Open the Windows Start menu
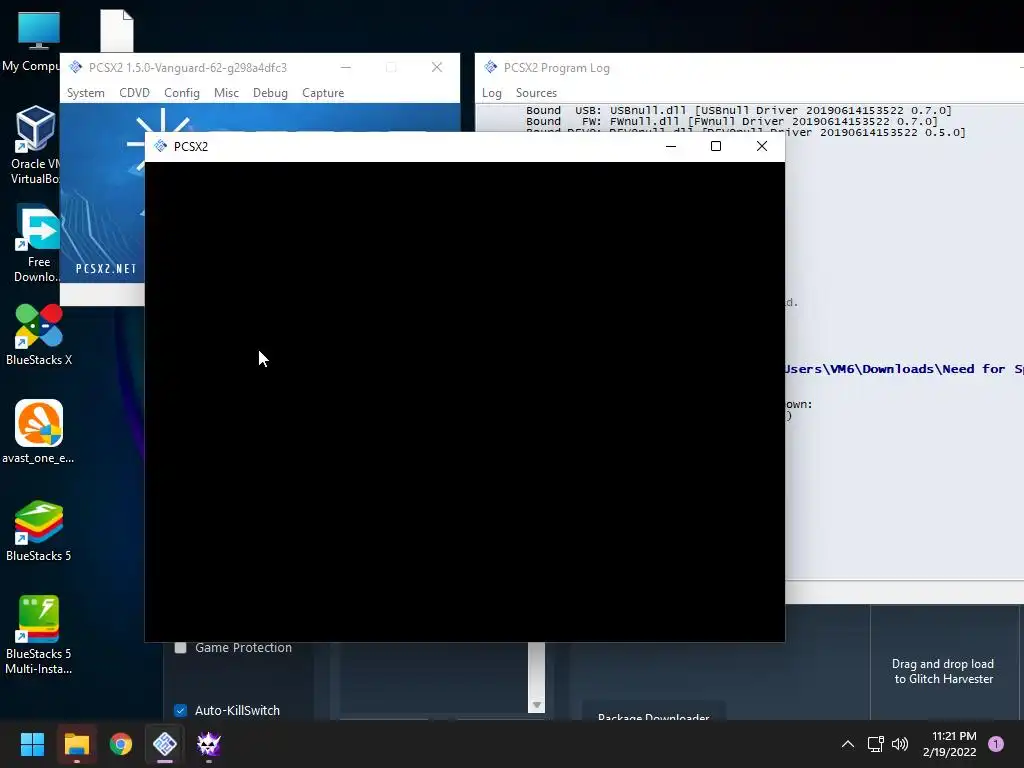 coord(32,744)
